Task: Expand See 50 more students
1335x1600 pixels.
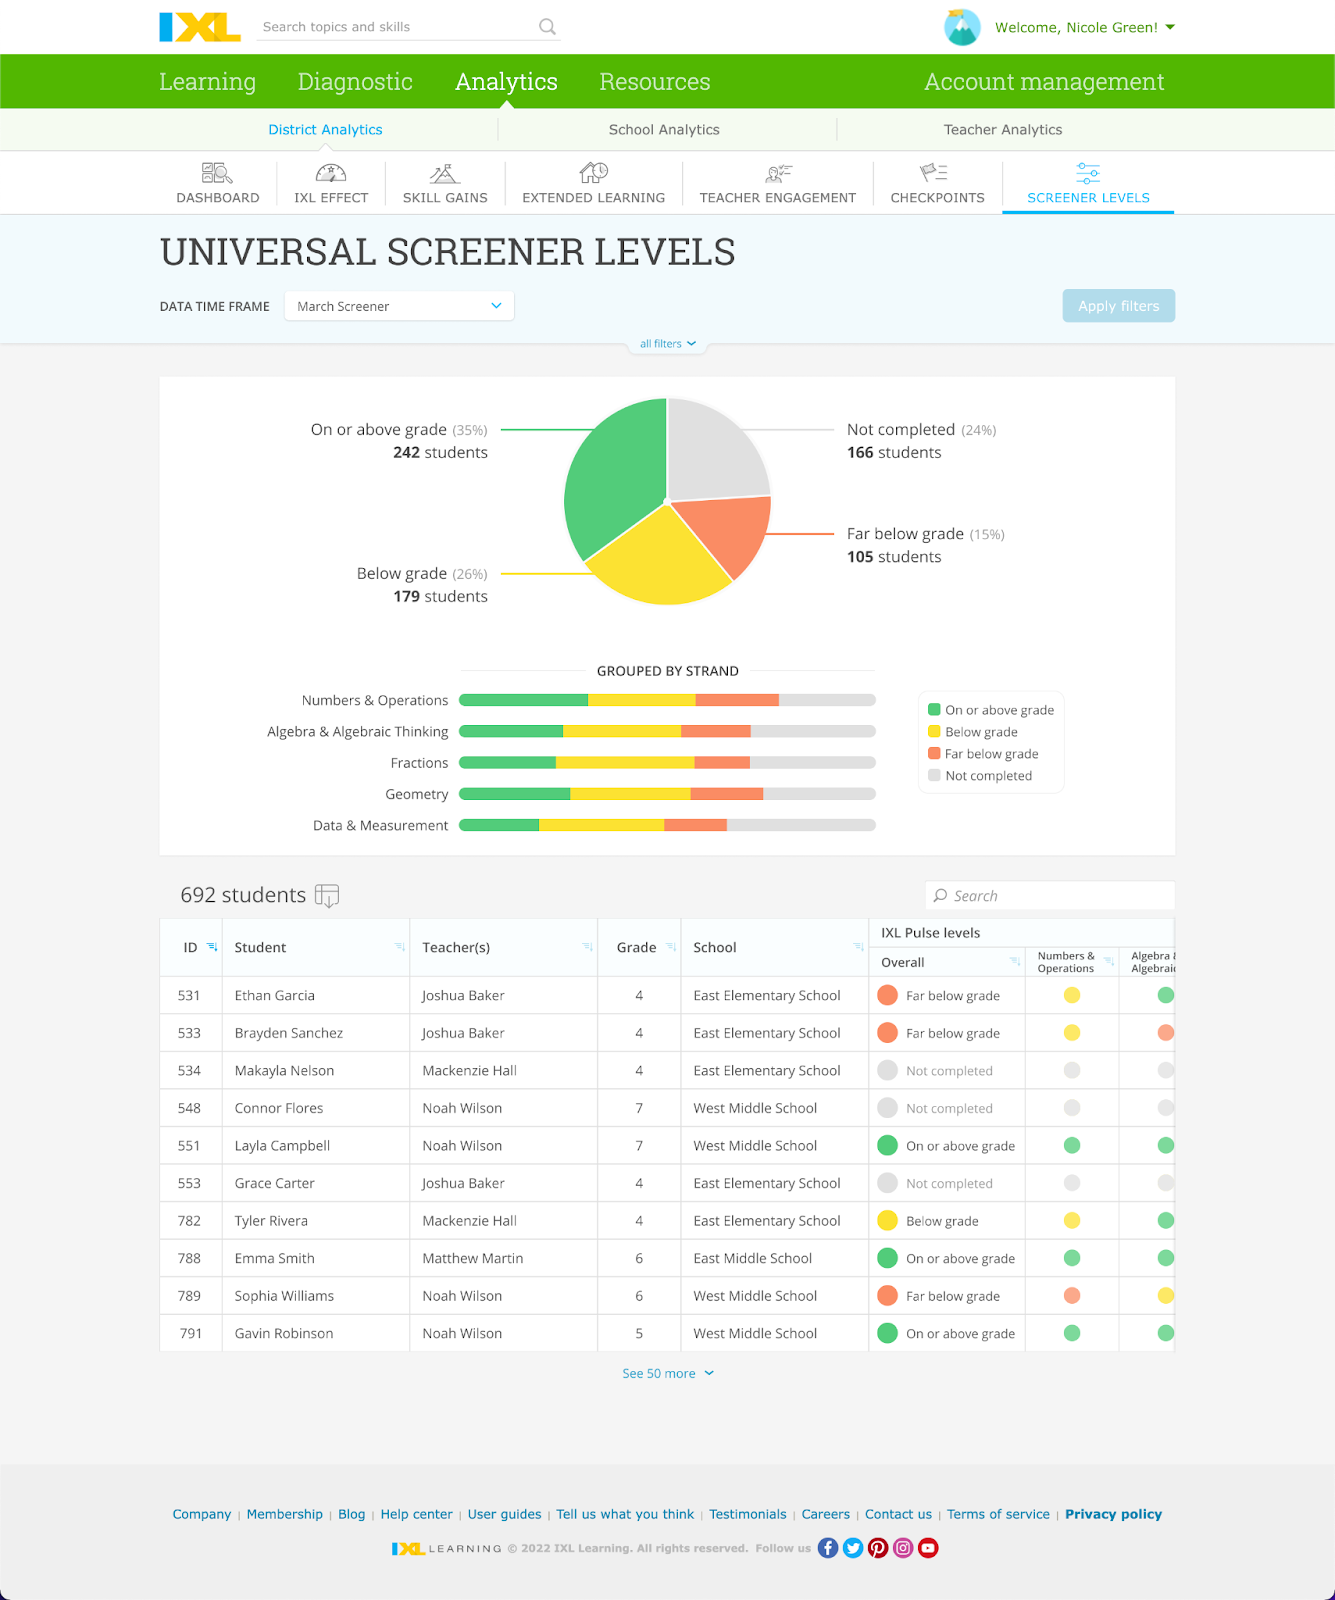Action: coord(667,1373)
